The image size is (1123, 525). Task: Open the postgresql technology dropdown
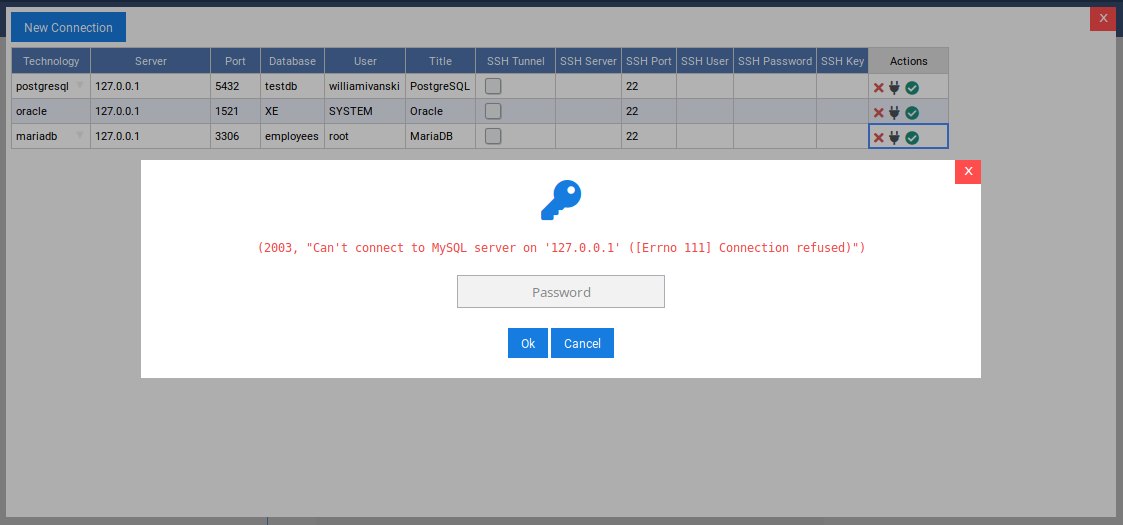tap(80, 85)
